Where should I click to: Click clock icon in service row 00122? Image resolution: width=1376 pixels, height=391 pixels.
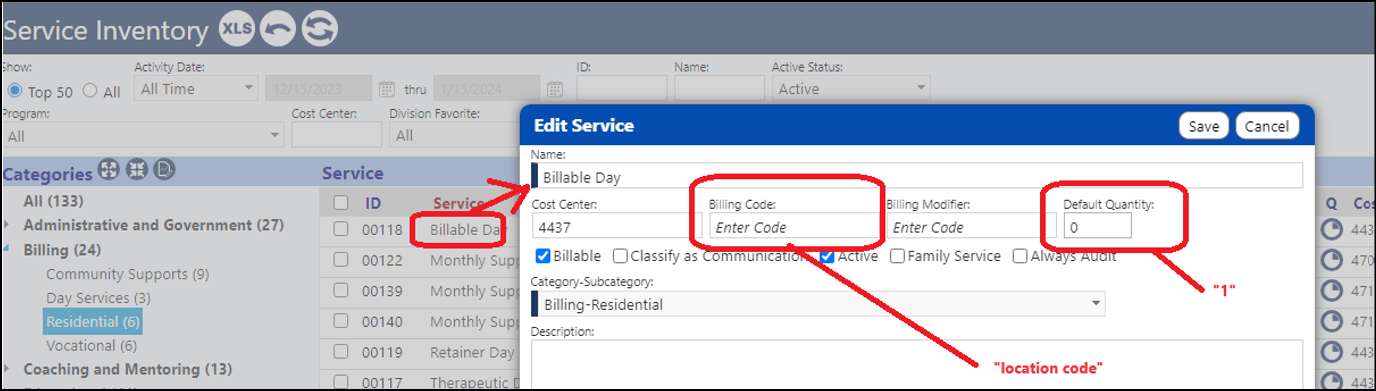point(1332,261)
